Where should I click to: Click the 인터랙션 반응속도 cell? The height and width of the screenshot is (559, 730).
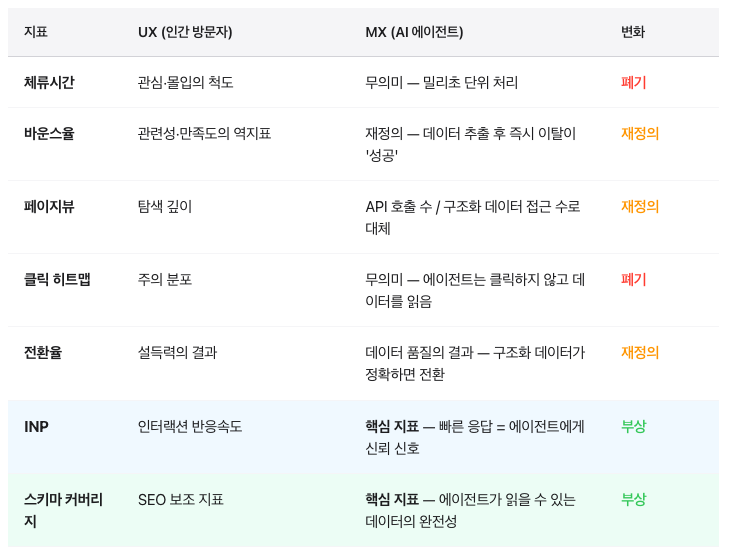click(x=190, y=426)
